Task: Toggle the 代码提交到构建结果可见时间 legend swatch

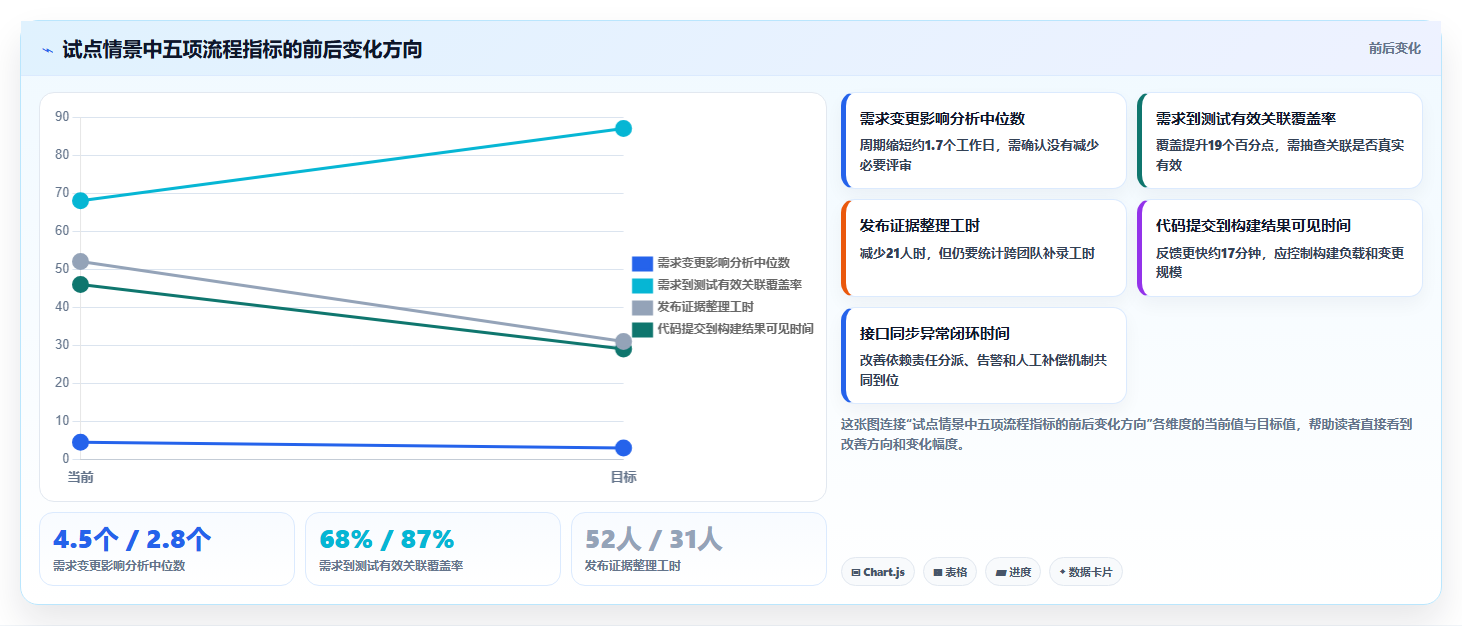Action: (x=642, y=329)
